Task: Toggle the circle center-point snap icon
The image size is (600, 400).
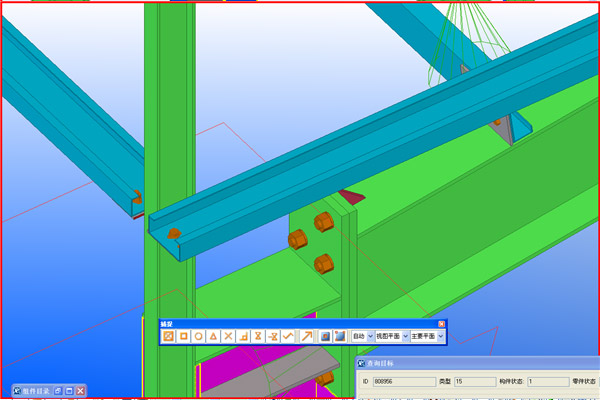Action: [x=199, y=336]
